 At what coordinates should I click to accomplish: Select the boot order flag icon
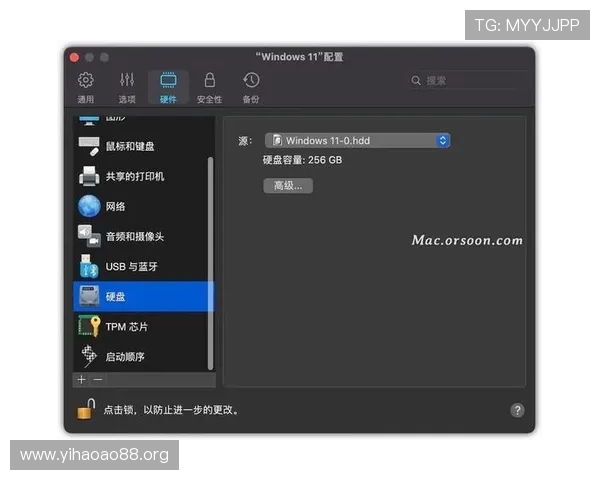pyautogui.click(x=89, y=356)
